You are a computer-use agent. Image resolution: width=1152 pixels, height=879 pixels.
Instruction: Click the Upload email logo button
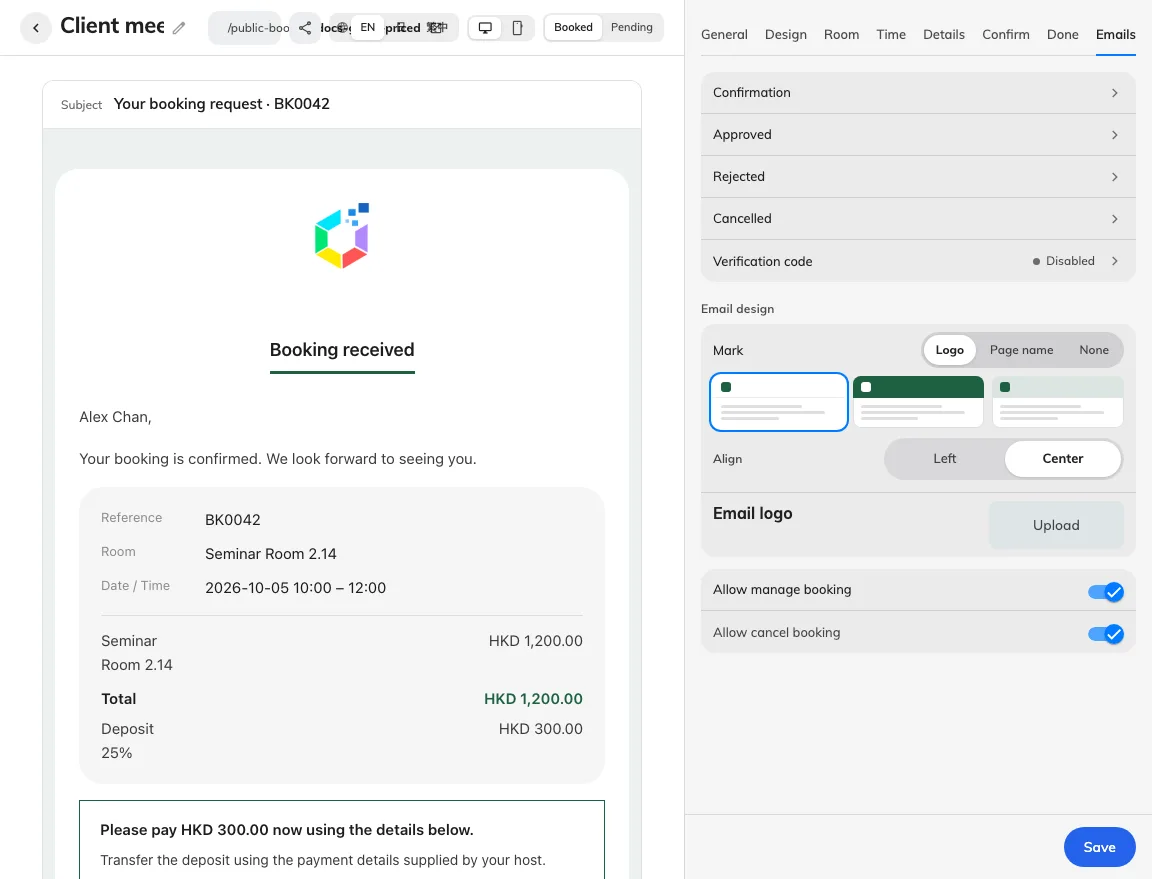tap(1056, 525)
